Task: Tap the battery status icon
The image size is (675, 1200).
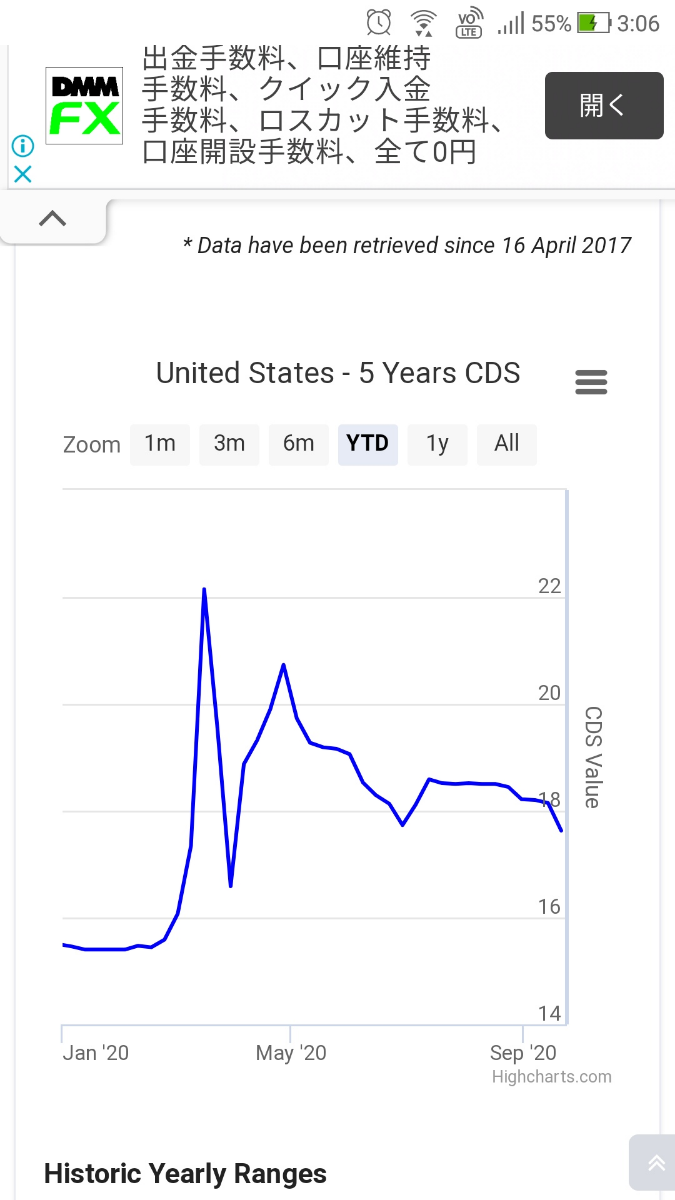Action: (593, 22)
